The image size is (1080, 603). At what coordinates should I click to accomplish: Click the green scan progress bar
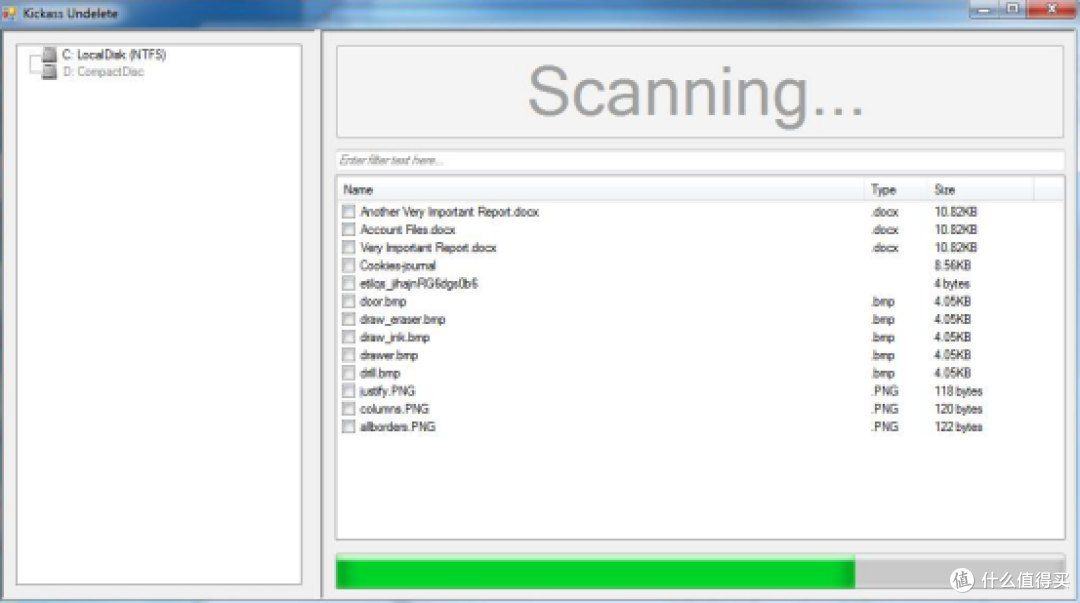click(x=596, y=573)
